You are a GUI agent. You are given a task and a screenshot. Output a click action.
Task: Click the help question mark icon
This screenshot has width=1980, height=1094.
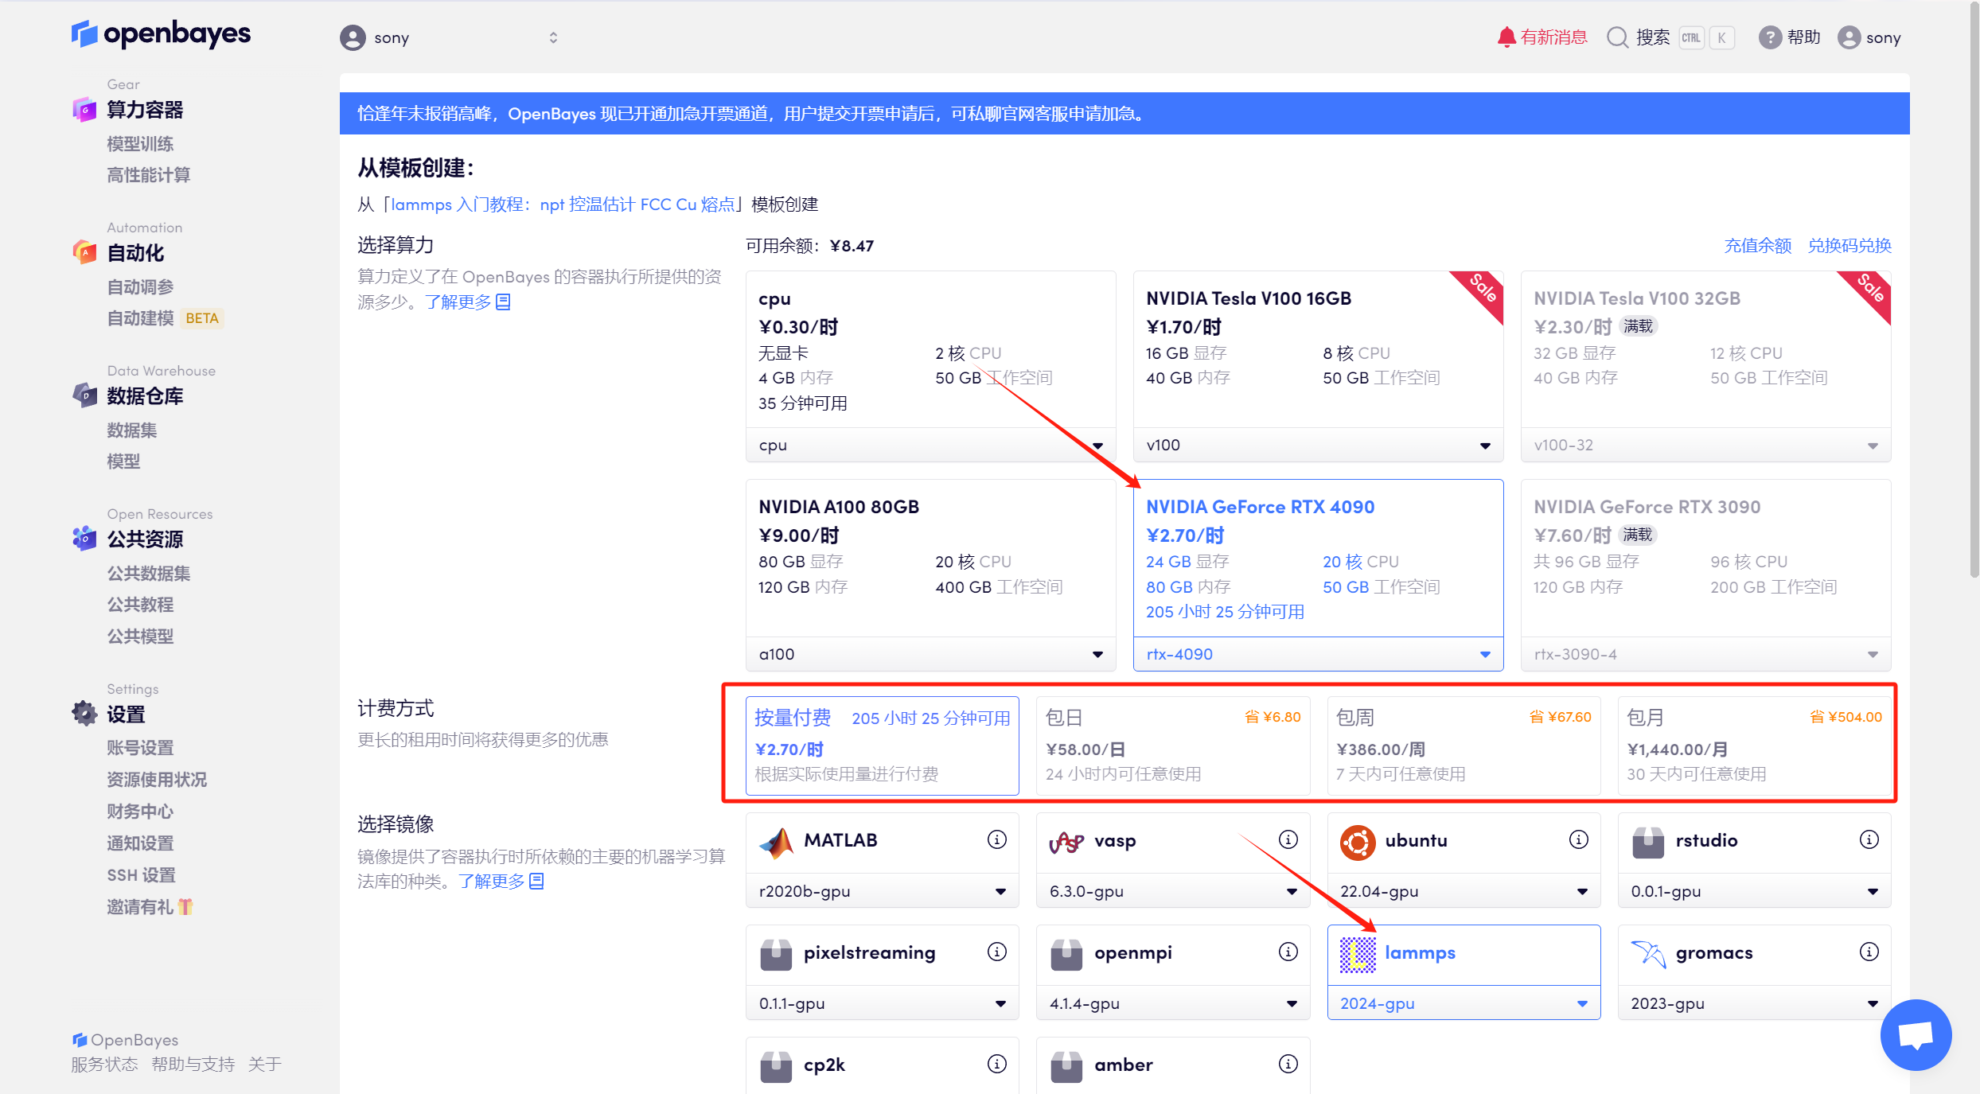[1770, 37]
